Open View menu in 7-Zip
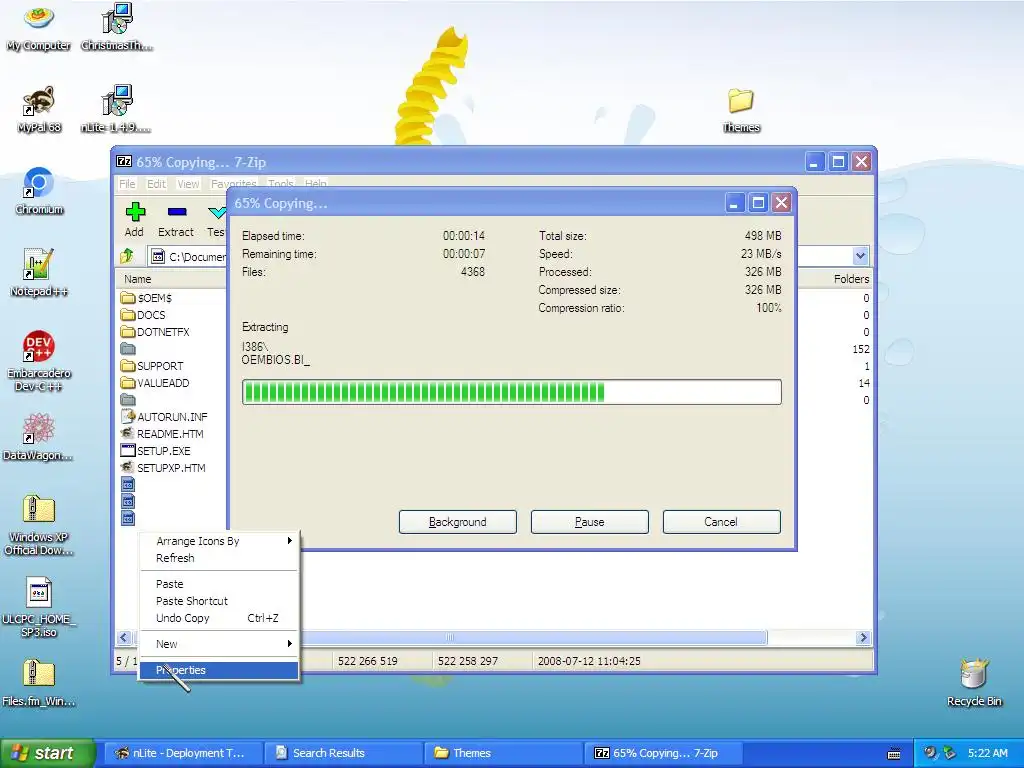The height and width of the screenshot is (768, 1024). 188,184
